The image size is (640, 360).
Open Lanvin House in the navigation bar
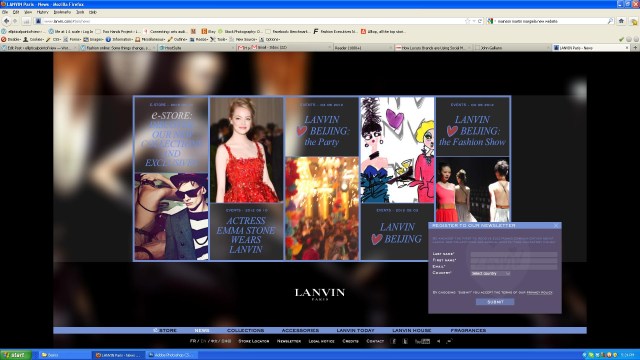pos(411,331)
